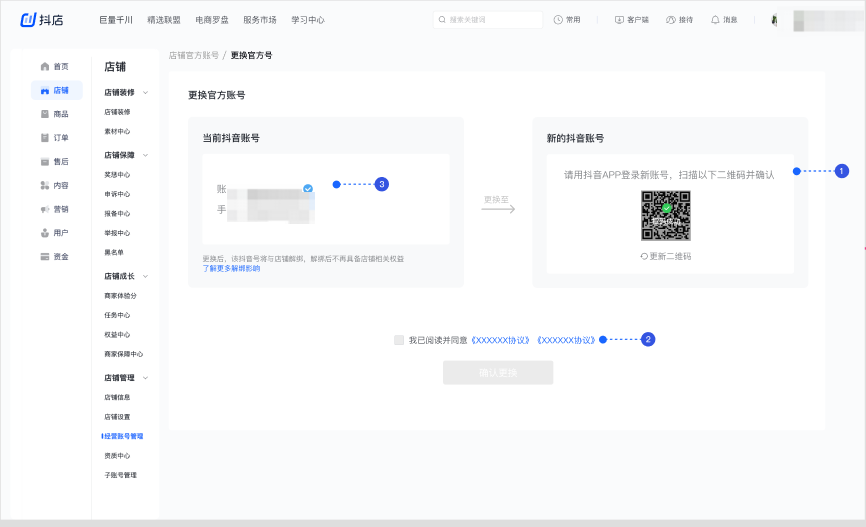Screen dimensions: 866x527
Task: Open 巨量千川 in top navigation
Action: (117, 20)
